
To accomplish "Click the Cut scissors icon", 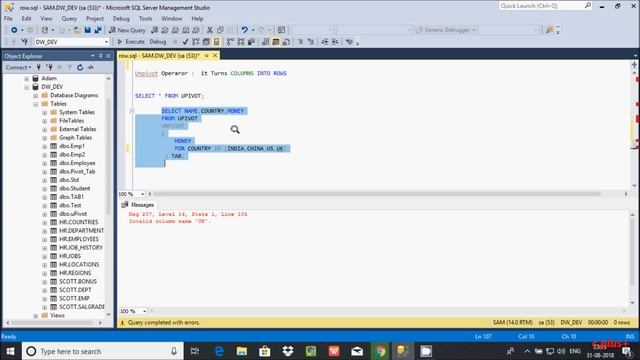I will (x=210, y=30).
